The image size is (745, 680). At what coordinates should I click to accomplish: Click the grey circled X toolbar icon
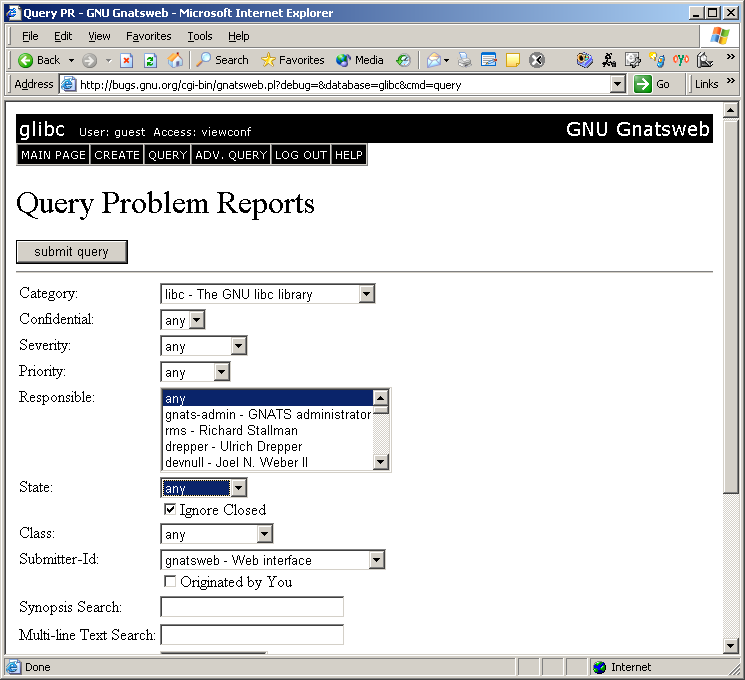tap(537, 60)
